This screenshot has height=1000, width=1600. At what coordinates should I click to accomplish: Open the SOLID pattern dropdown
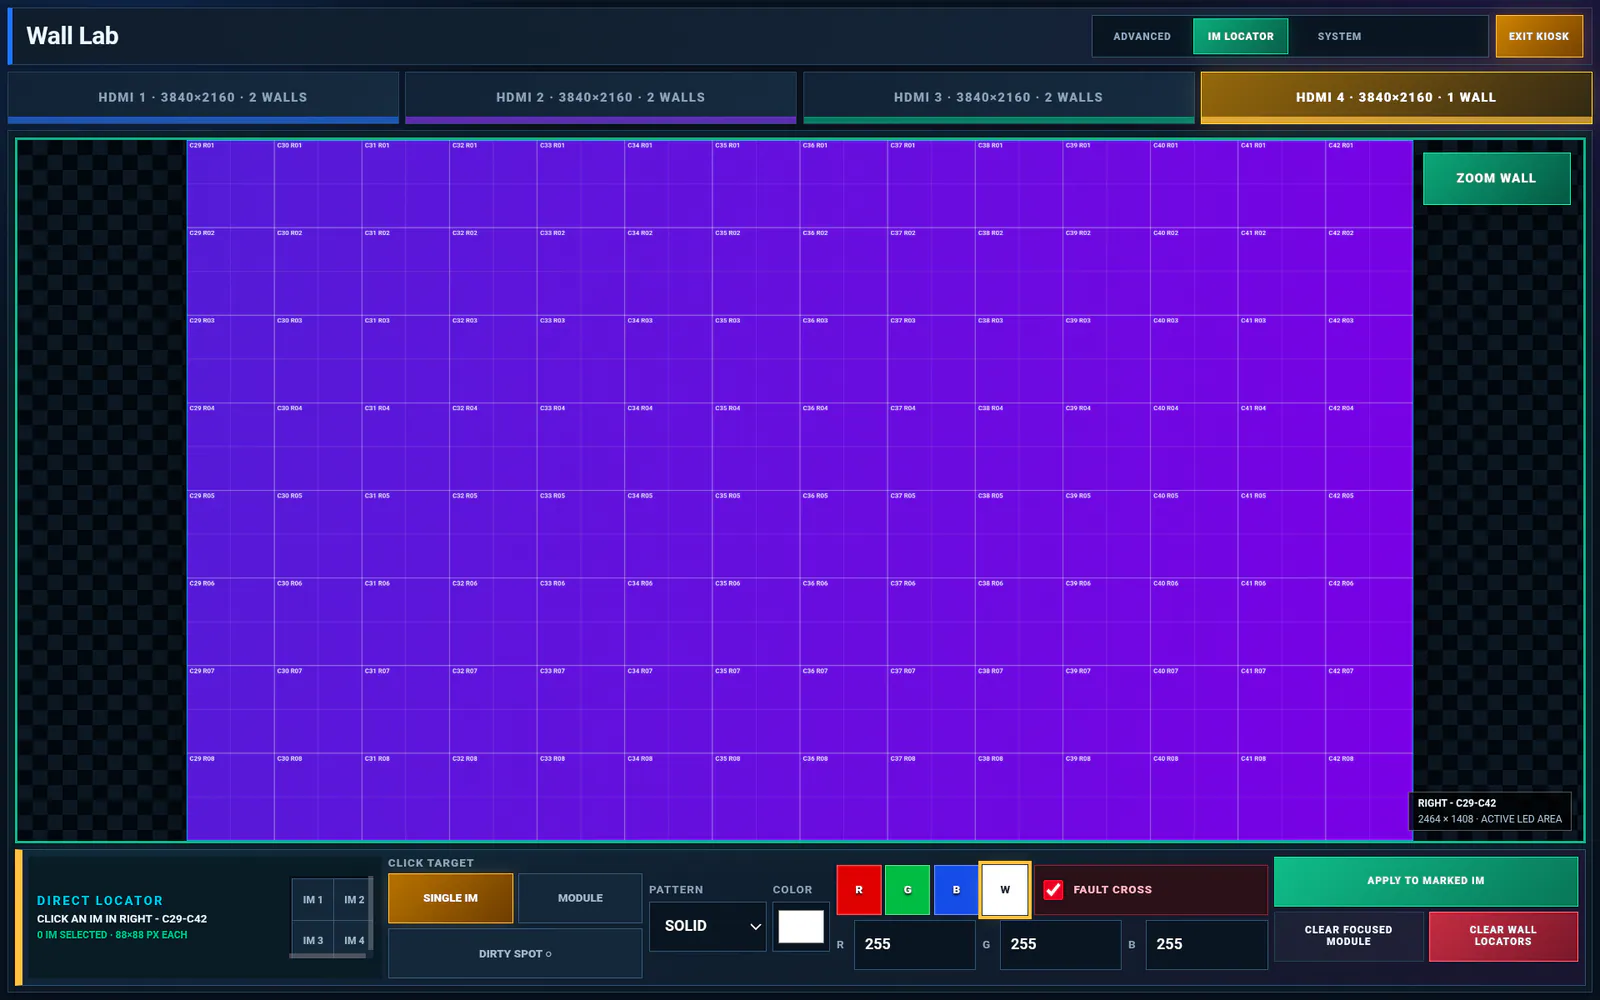pyautogui.click(x=708, y=926)
